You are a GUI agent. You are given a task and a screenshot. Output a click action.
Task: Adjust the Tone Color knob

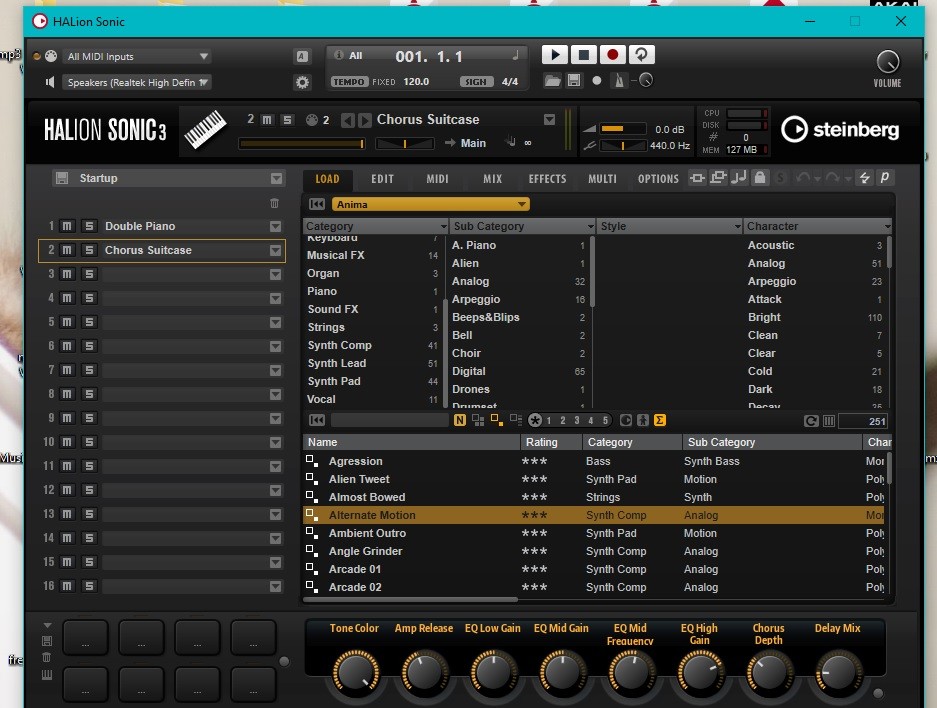tap(356, 672)
